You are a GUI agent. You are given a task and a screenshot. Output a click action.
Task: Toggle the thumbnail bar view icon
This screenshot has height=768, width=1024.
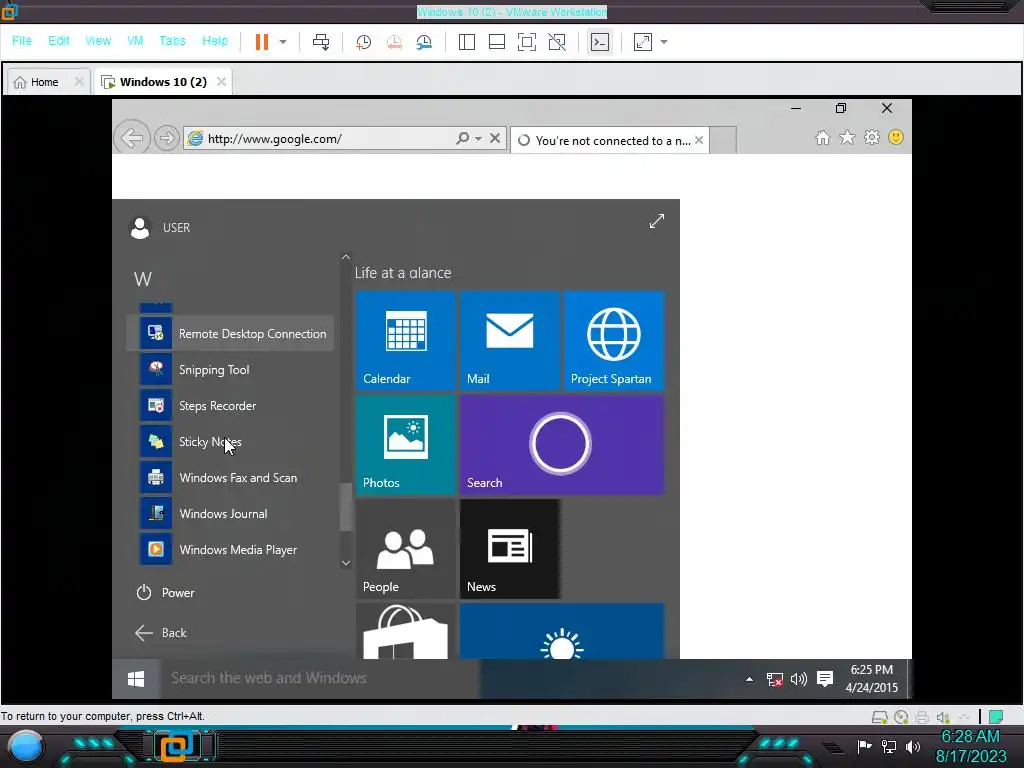pos(497,42)
